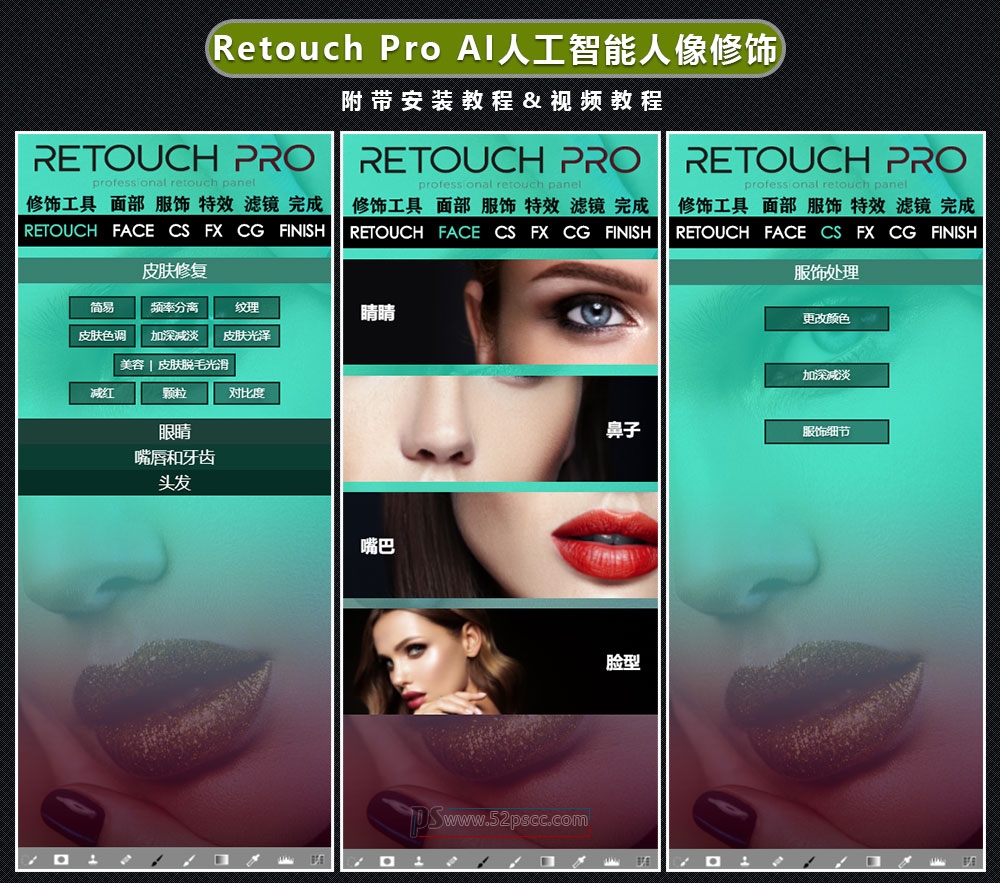Open the 鼻子 nose thumbnail

click(x=500, y=428)
